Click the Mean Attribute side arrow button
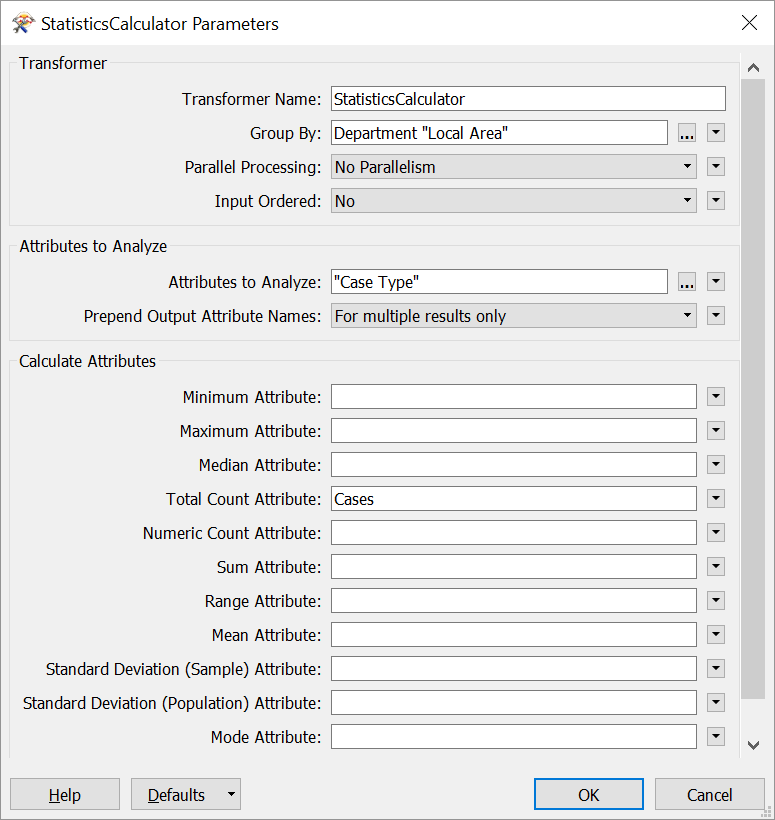This screenshot has width=775, height=820. [x=715, y=635]
